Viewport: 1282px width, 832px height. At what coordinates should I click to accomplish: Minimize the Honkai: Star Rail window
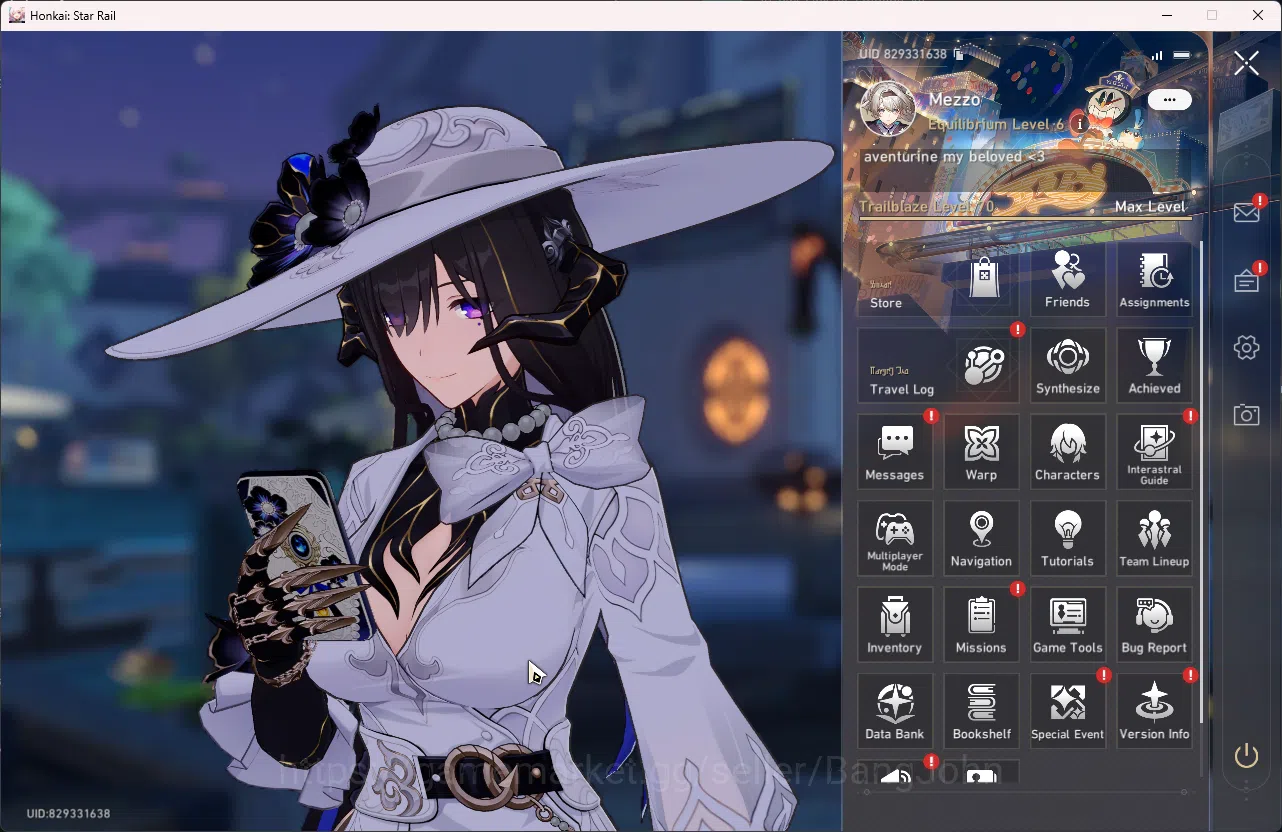pyautogui.click(x=1166, y=15)
